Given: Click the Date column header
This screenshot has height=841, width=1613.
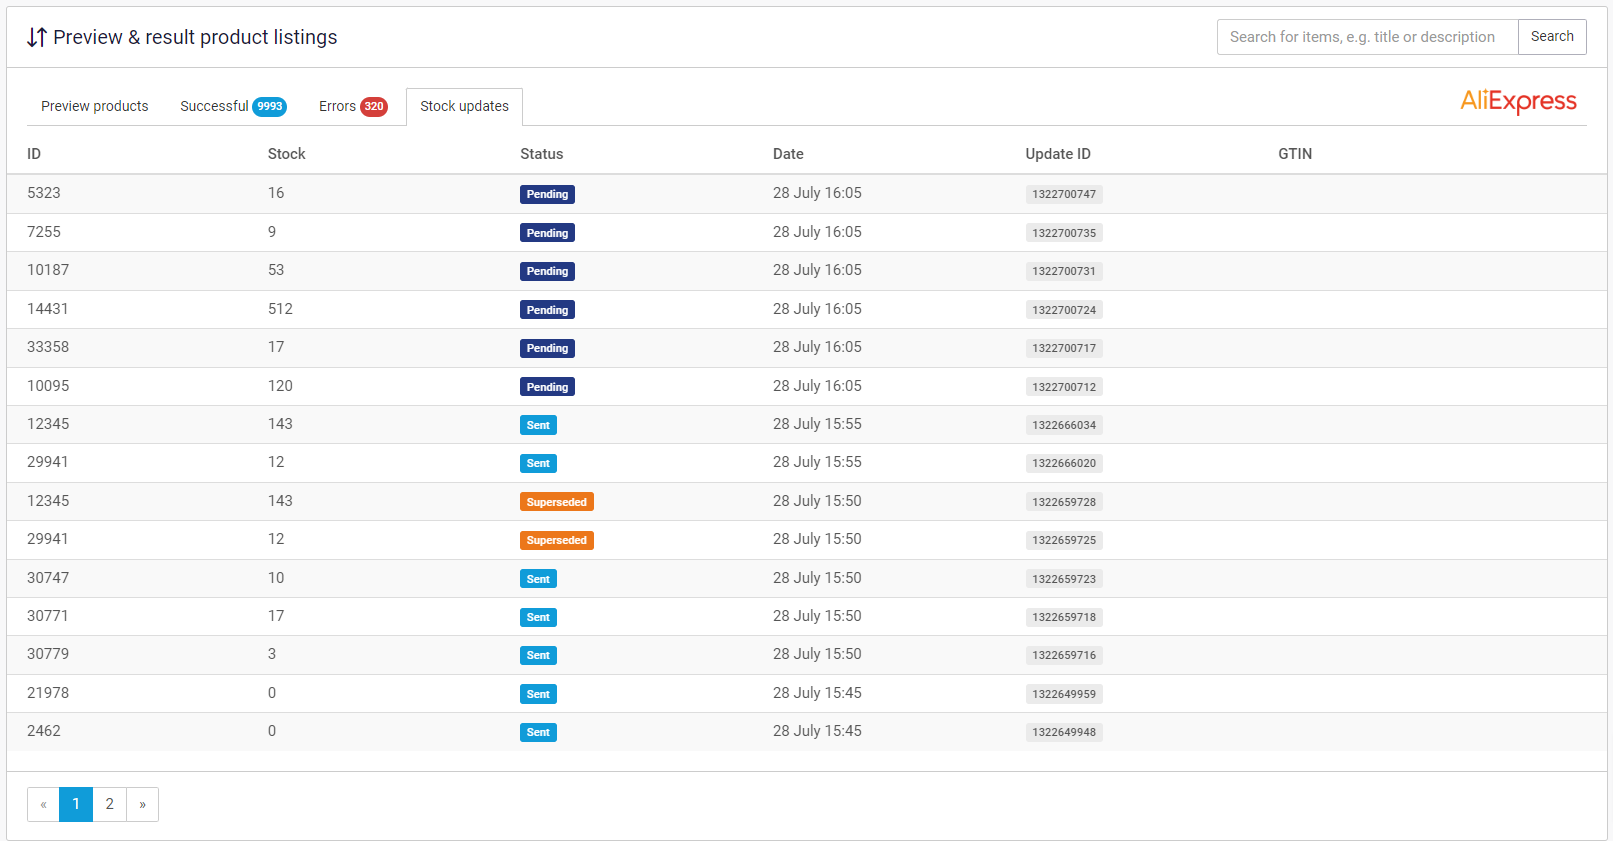Looking at the screenshot, I should [x=788, y=154].
